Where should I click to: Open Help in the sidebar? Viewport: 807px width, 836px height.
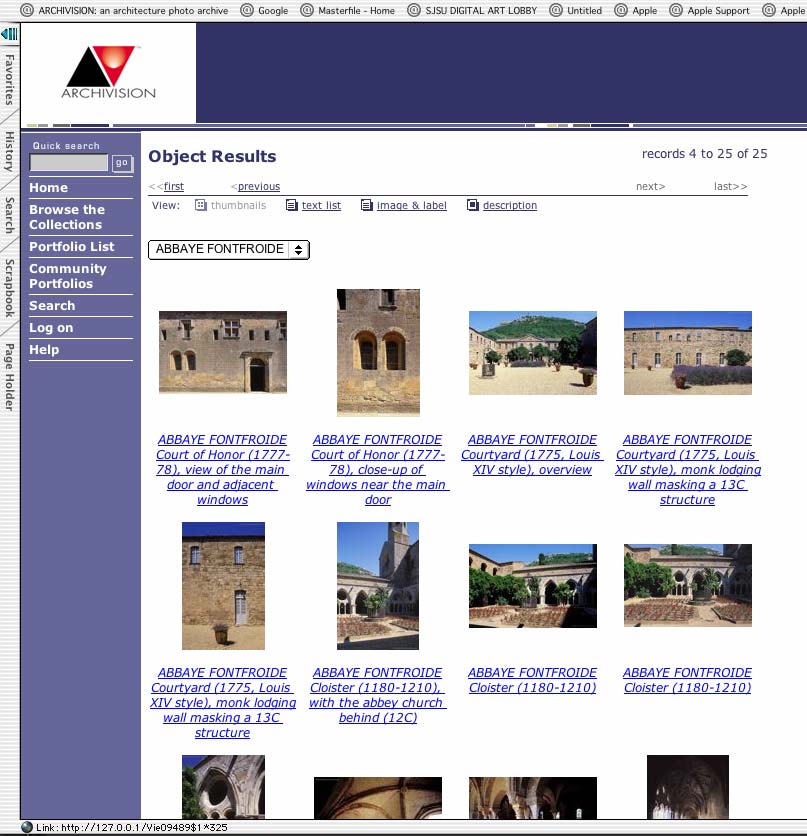[44, 350]
